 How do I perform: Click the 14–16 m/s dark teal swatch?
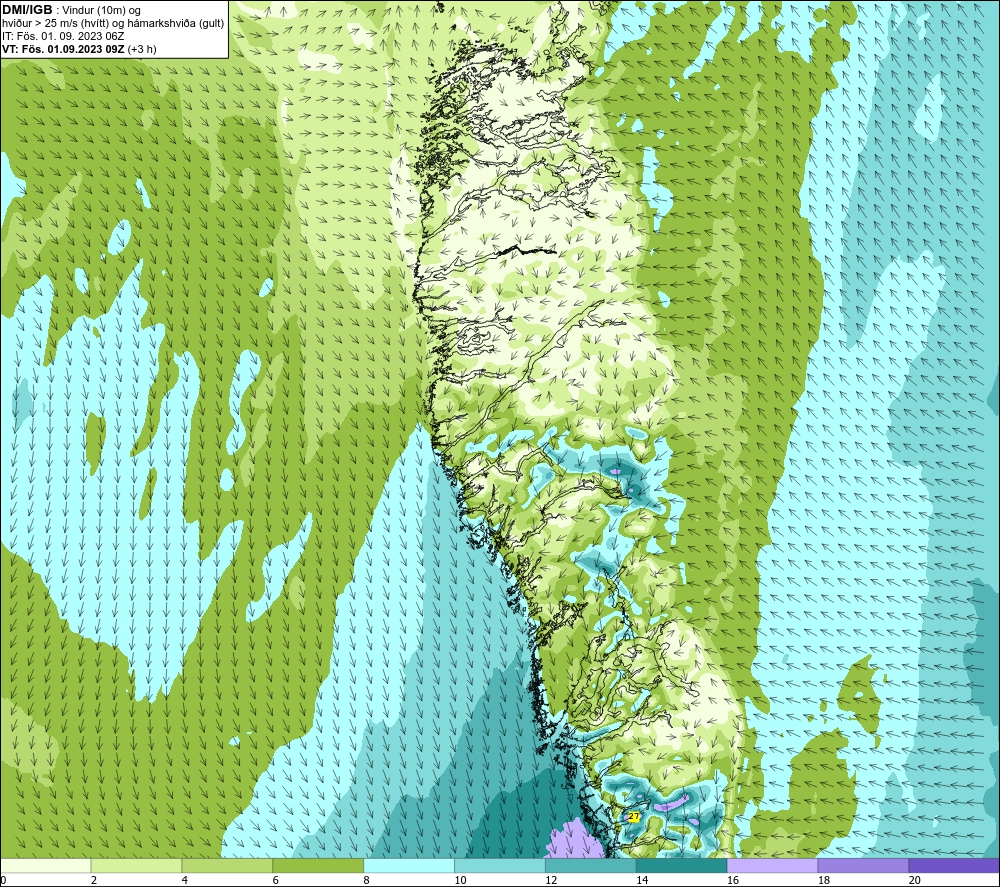tap(682, 865)
